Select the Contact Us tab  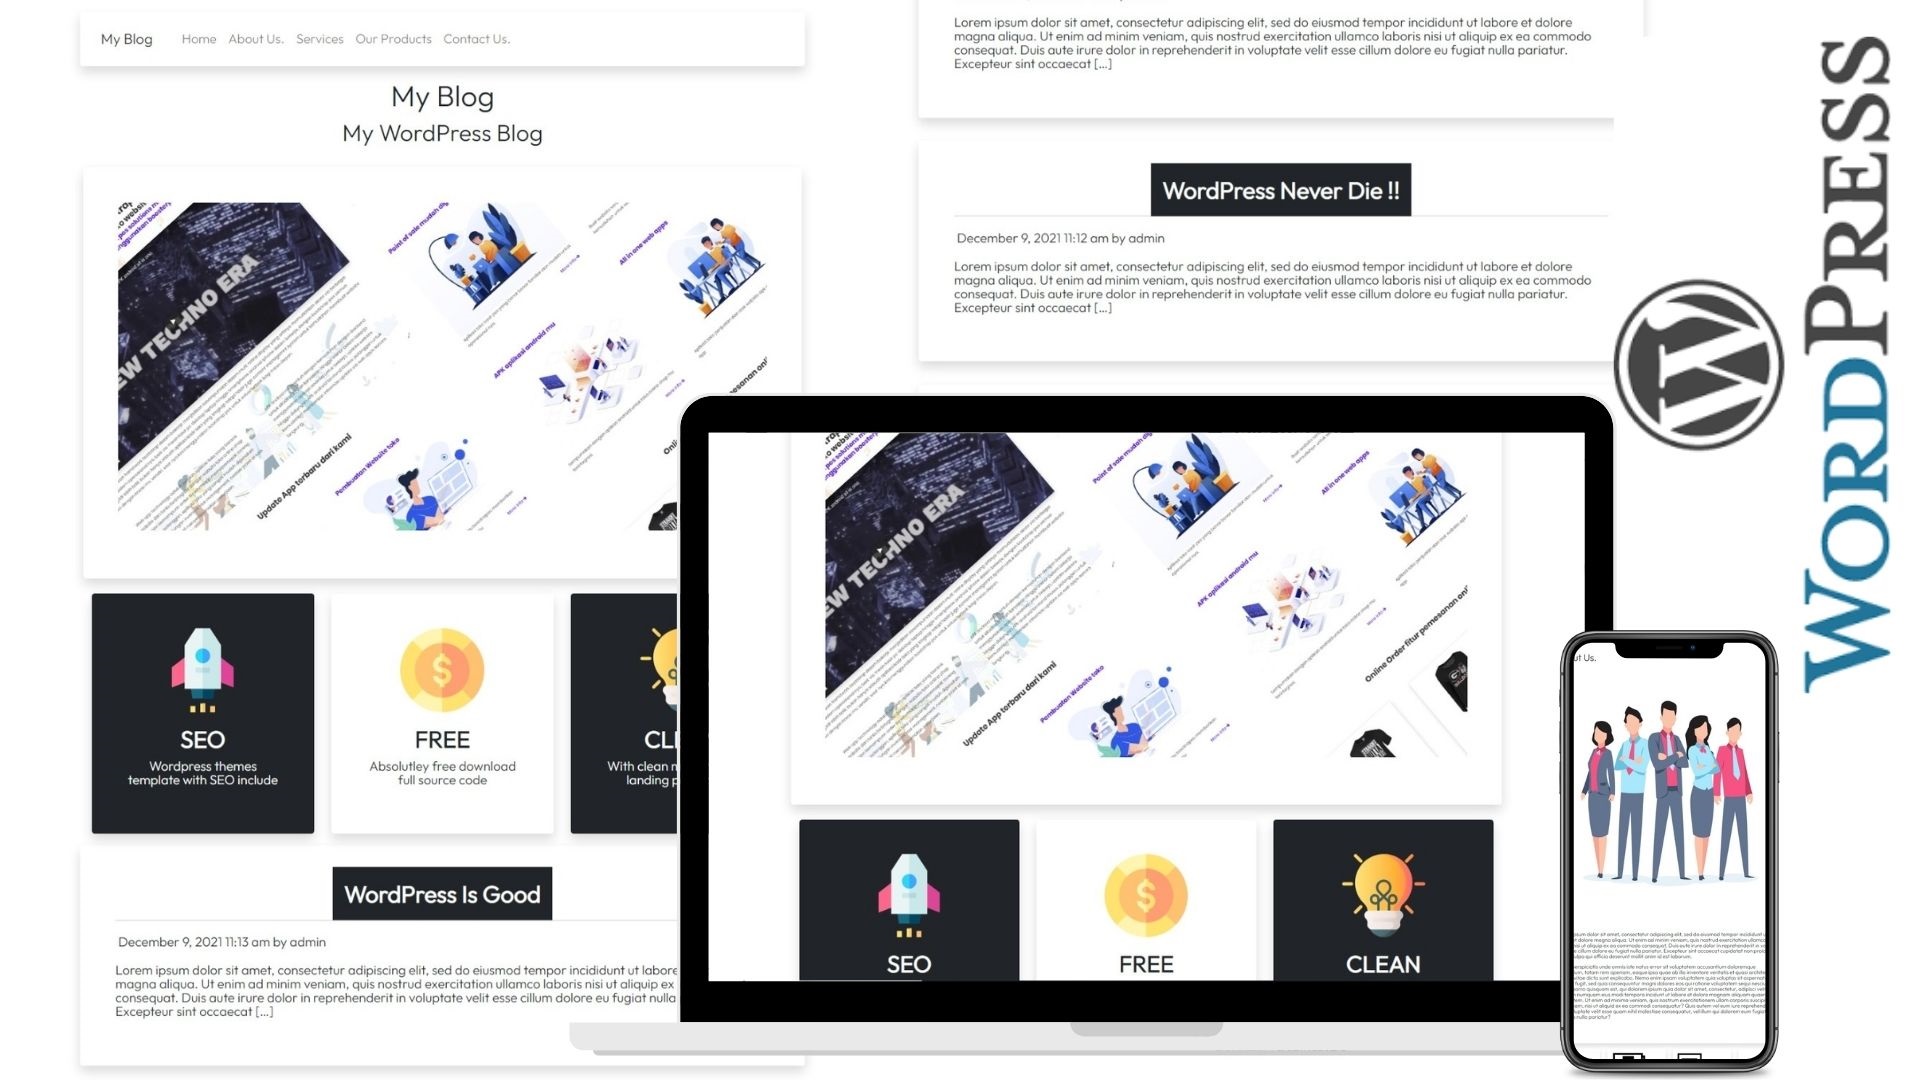click(x=476, y=38)
